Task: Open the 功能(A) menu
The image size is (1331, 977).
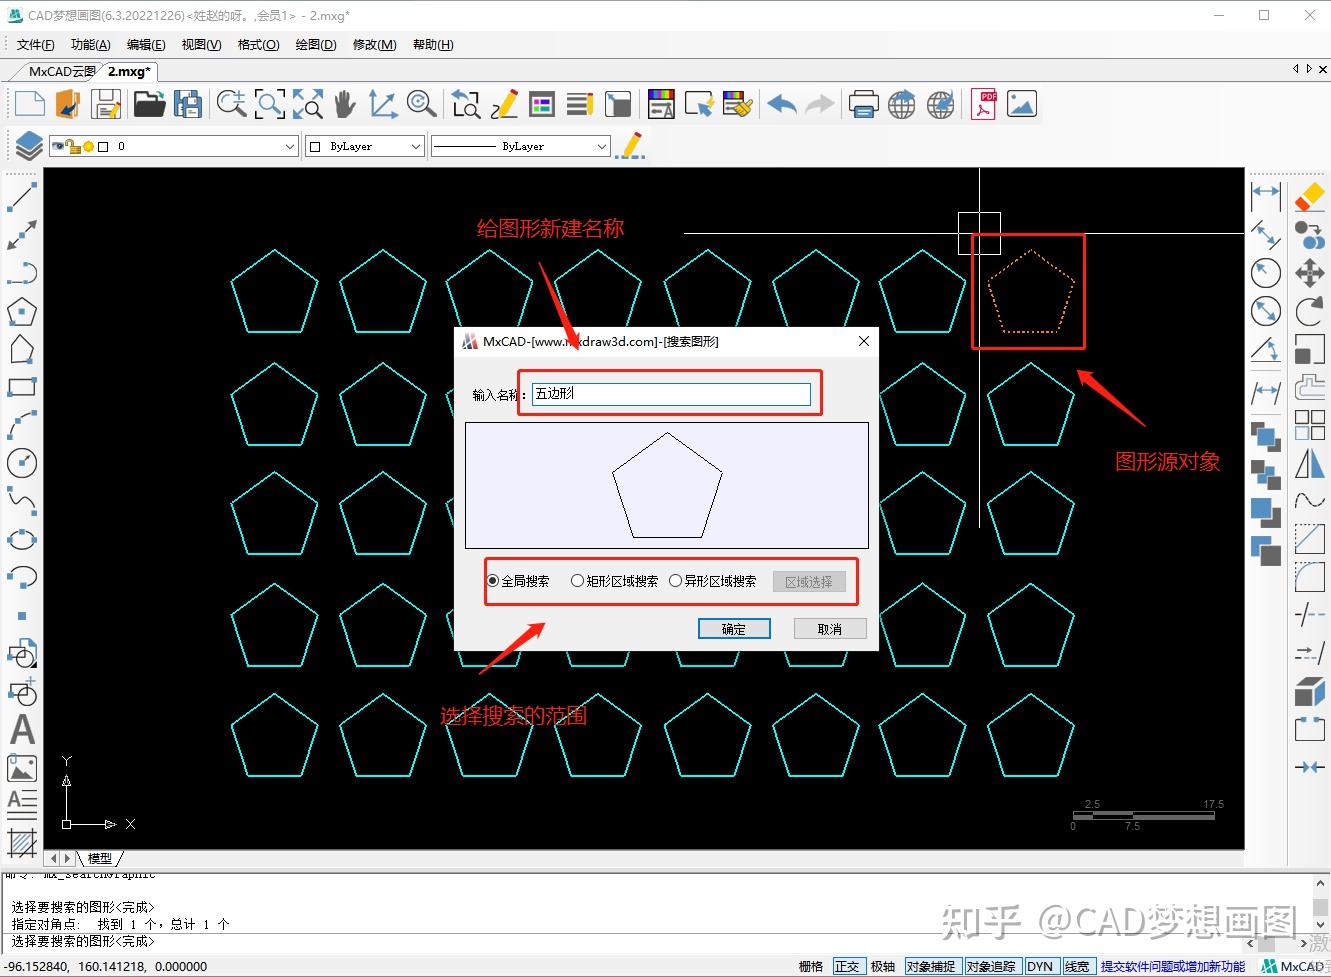Action: 91,45
